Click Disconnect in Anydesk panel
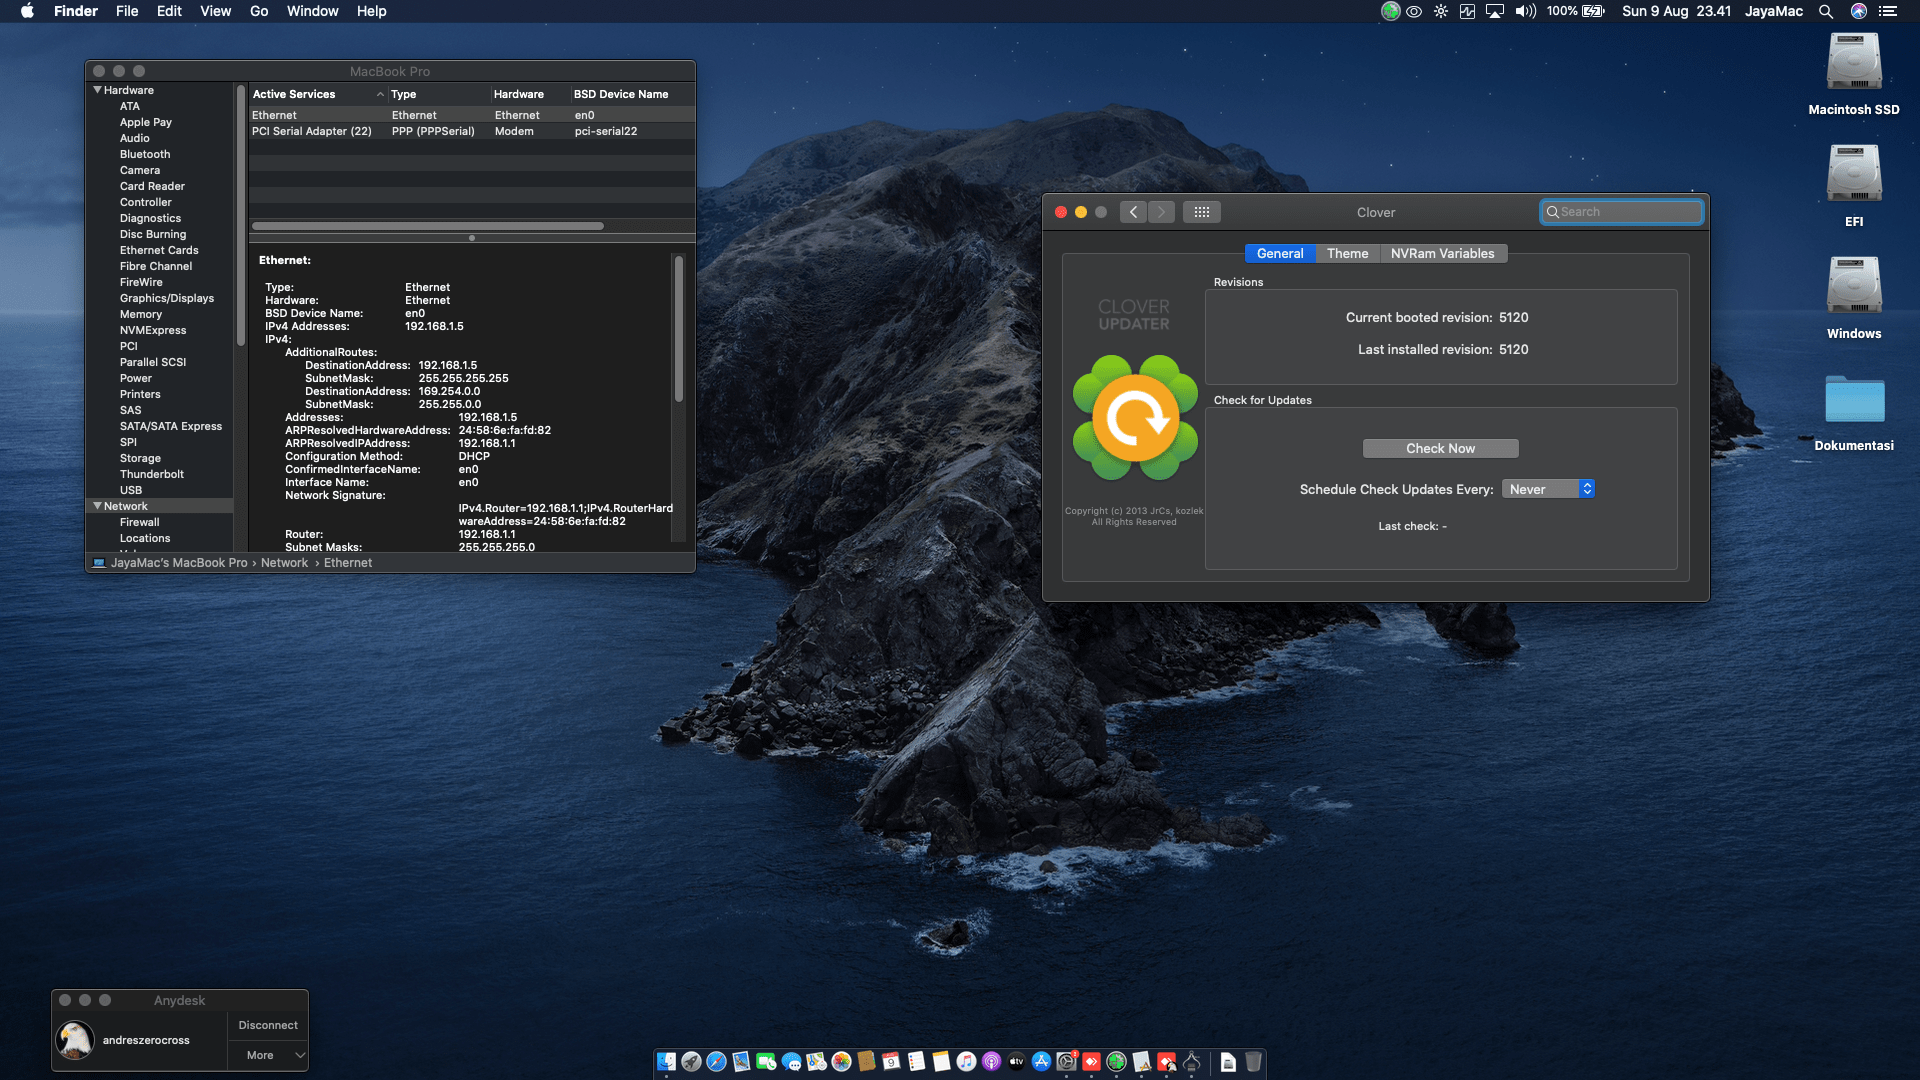This screenshot has height=1080, width=1920. pos(268,1025)
